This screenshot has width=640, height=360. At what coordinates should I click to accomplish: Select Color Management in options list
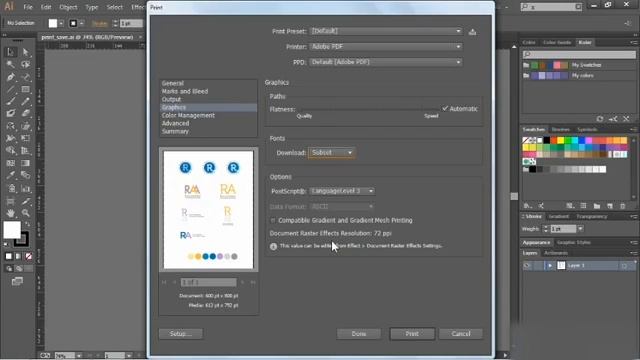[188, 116]
